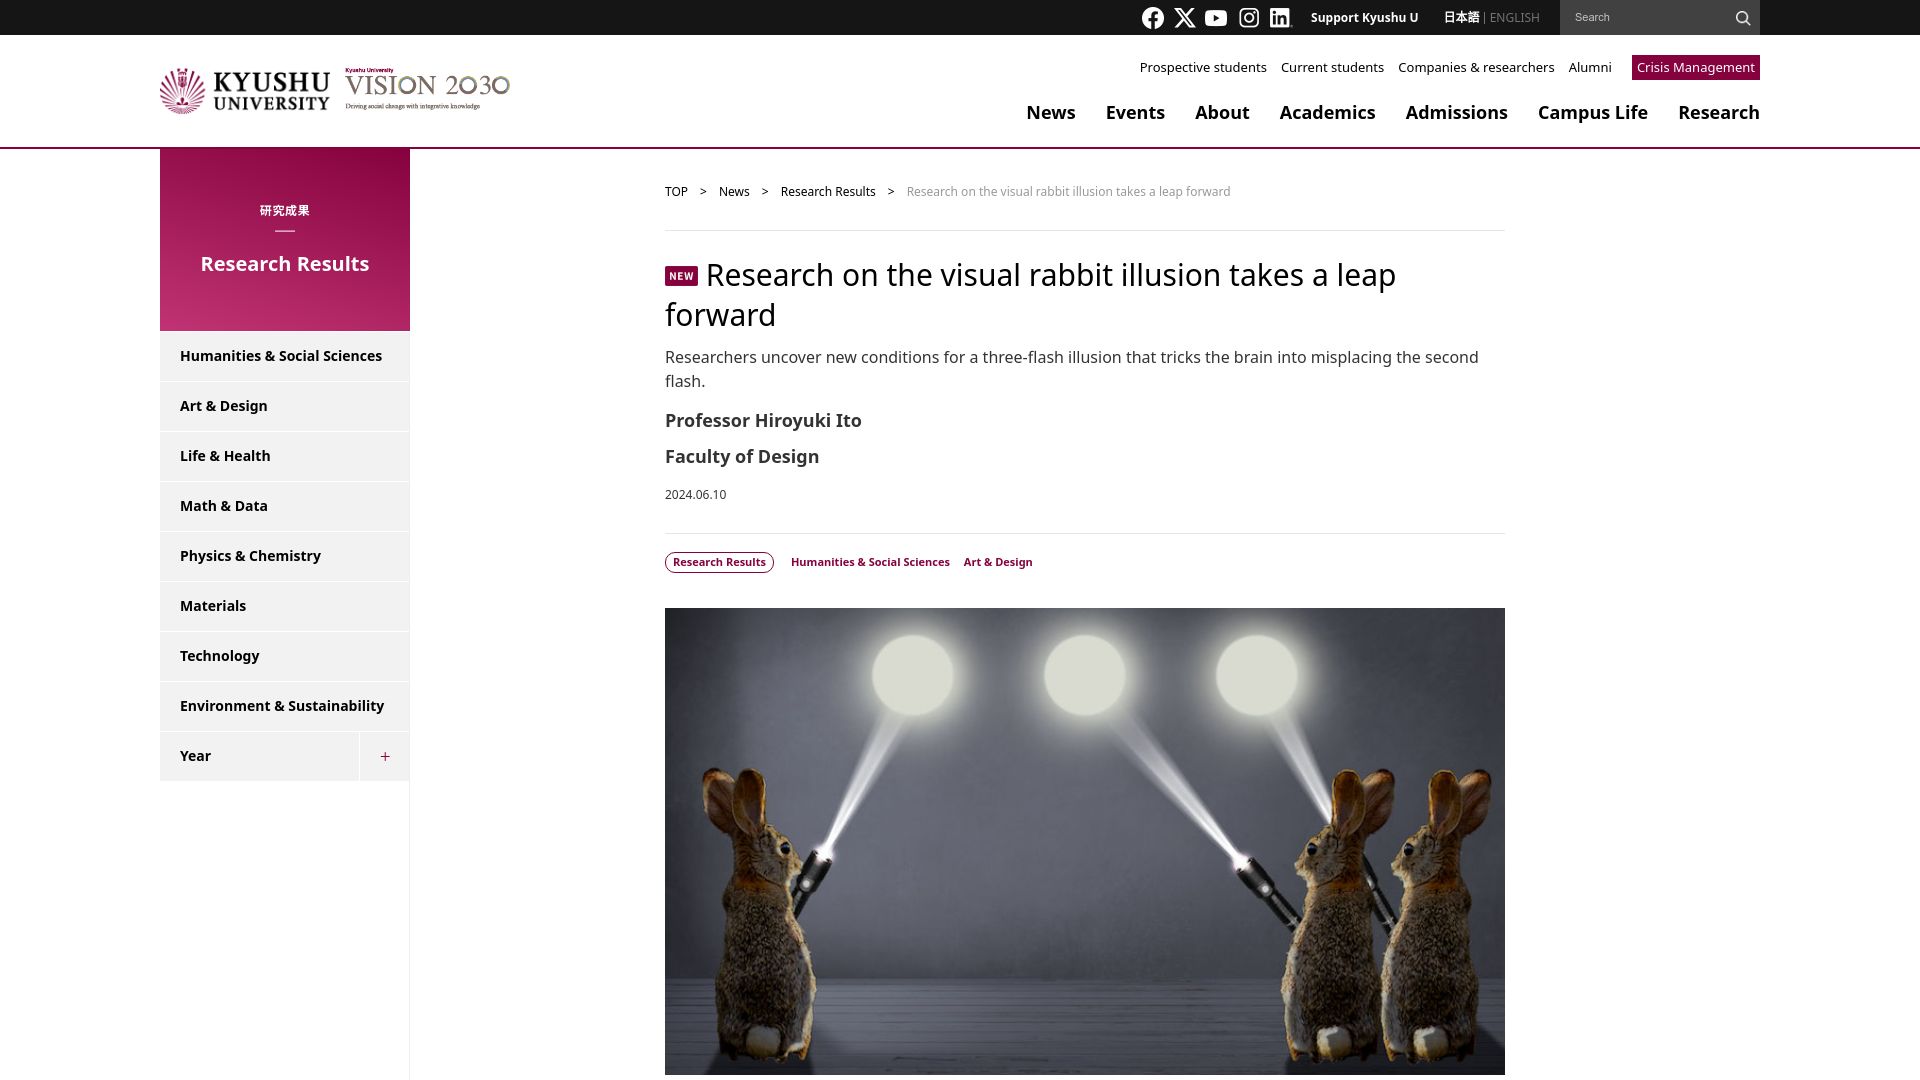Open the YouTube channel icon
This screenshot has height=1080, width=1920.
[1216, 18]
